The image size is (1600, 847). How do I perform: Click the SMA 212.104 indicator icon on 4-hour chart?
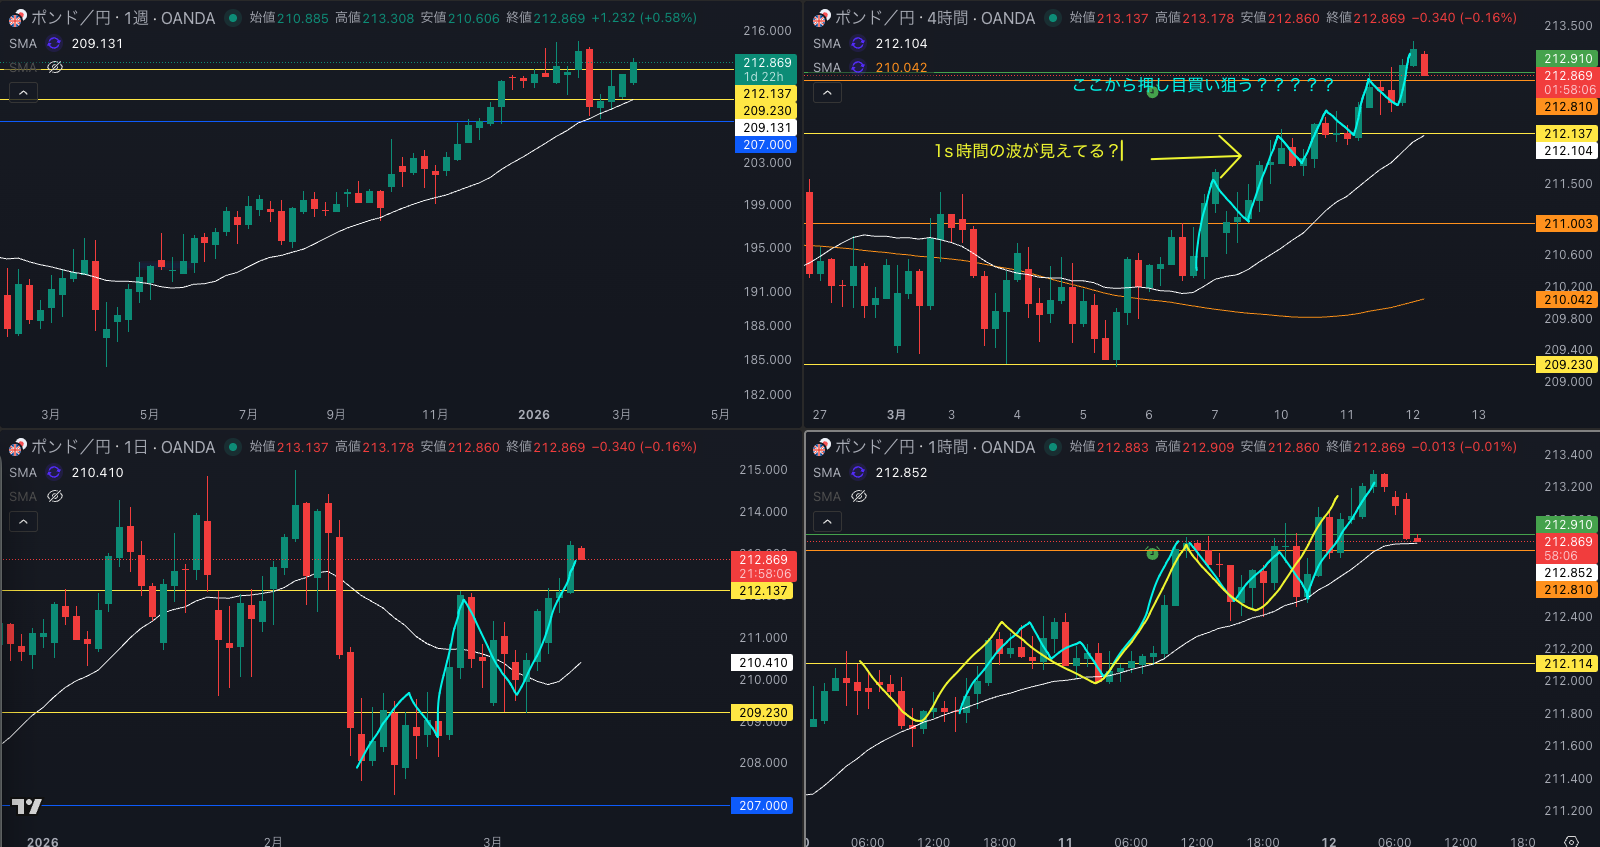(858, 44)
